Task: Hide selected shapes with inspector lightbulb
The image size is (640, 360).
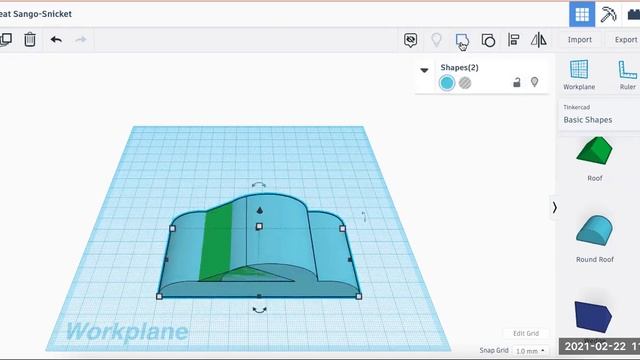Action: (534, 82)
